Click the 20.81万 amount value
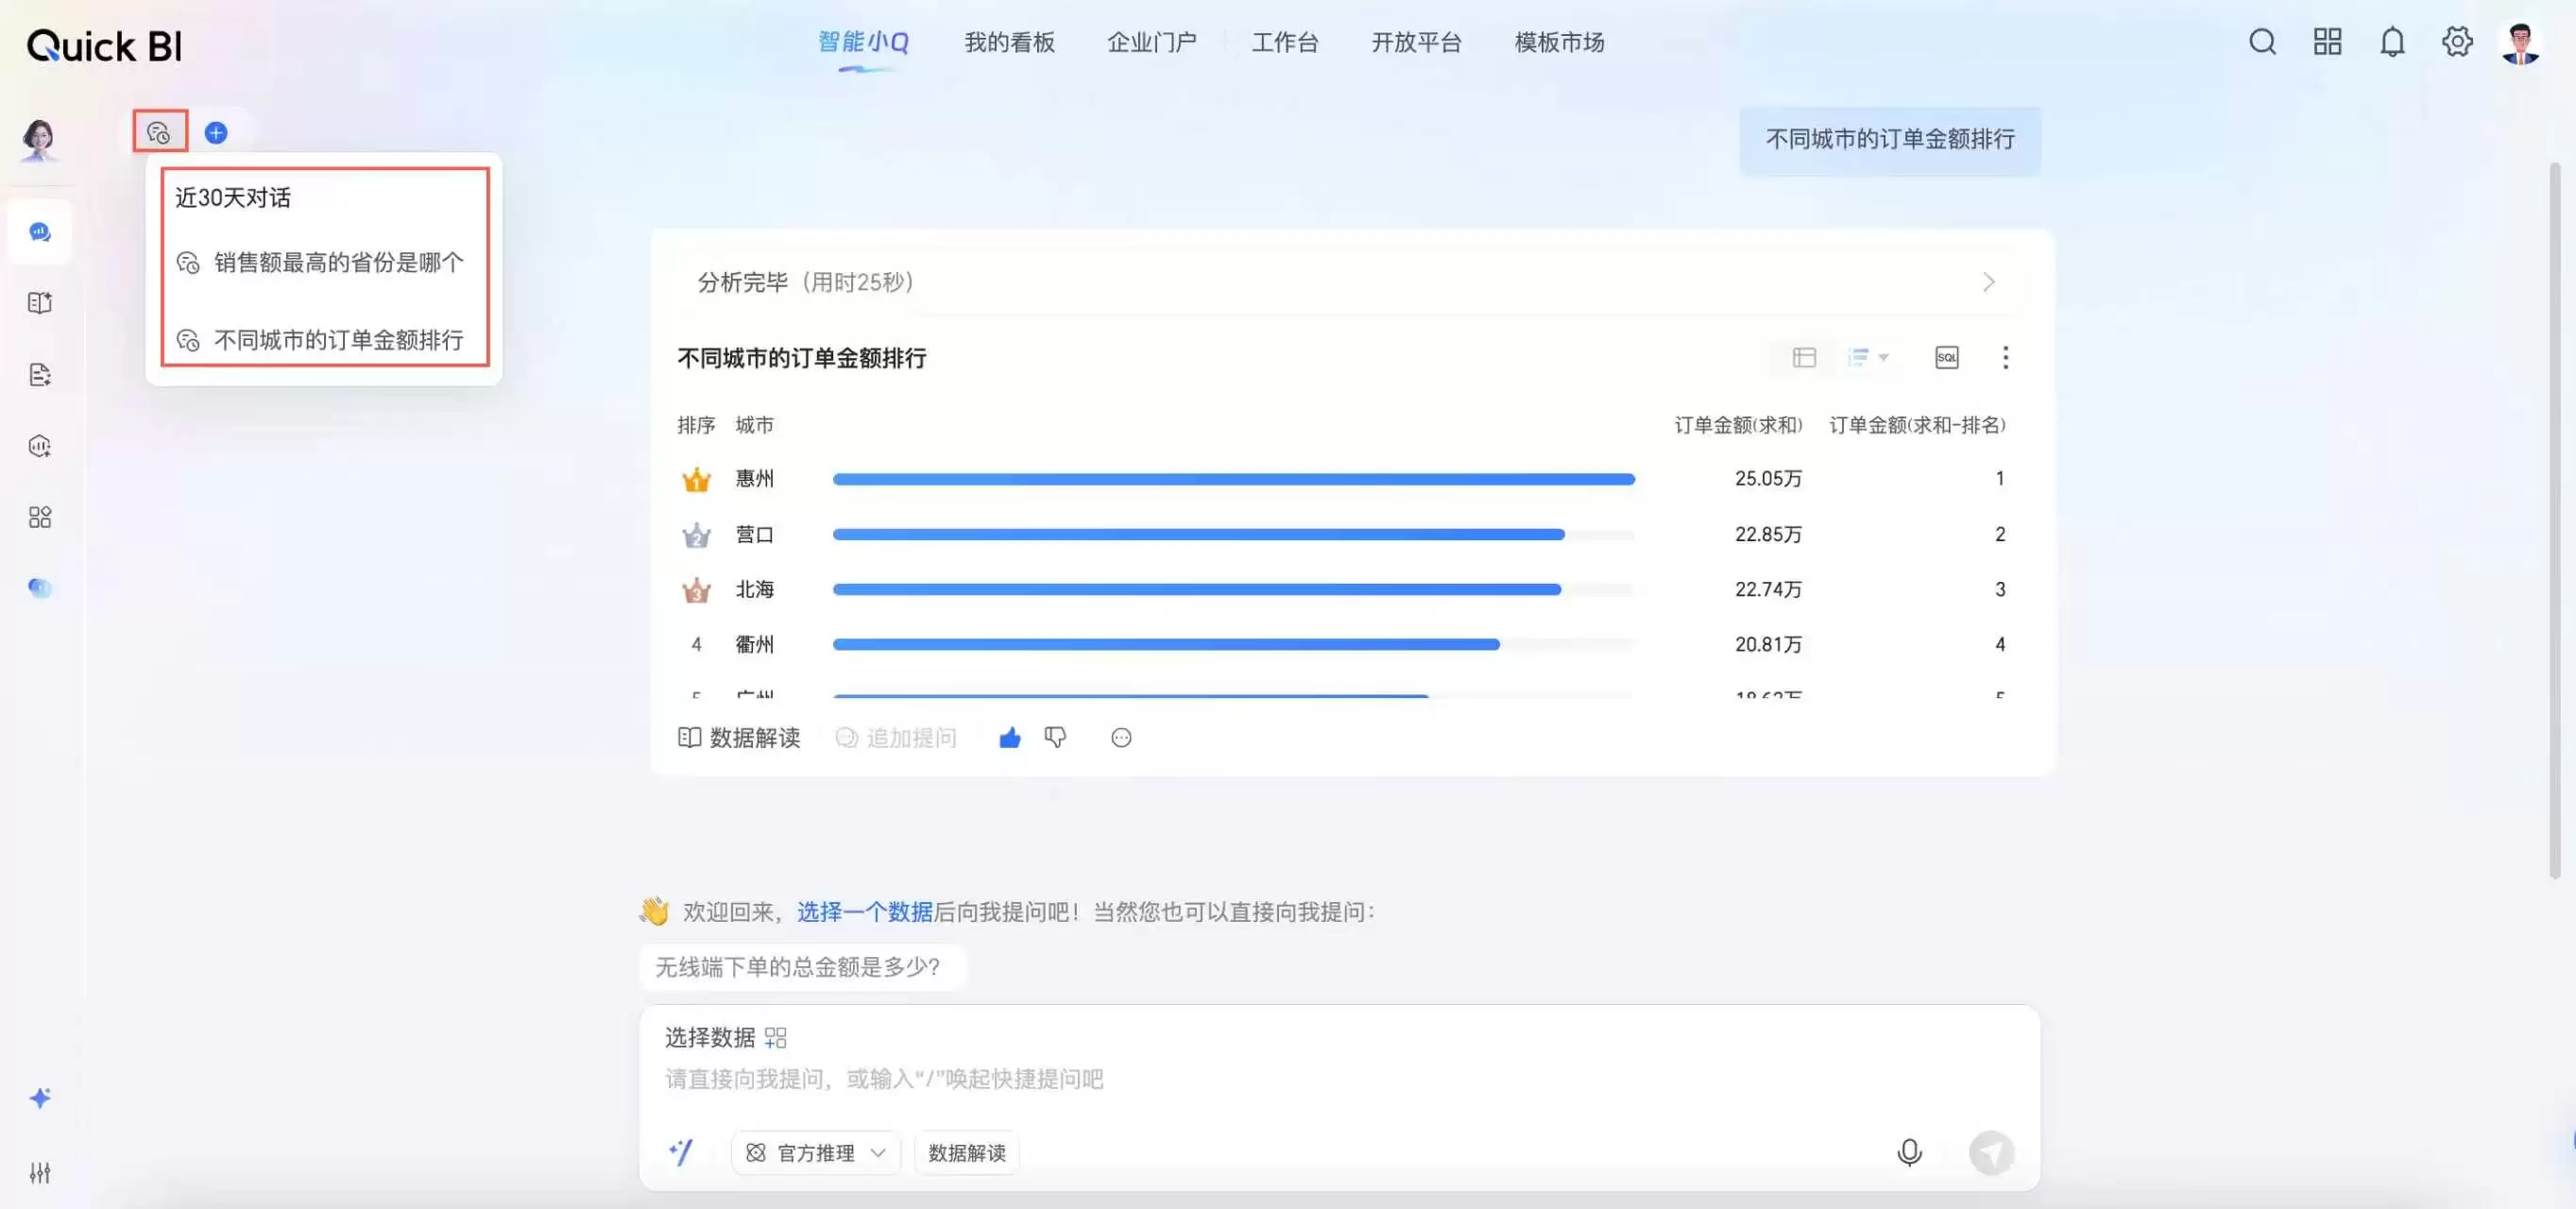 (1768, 645)
